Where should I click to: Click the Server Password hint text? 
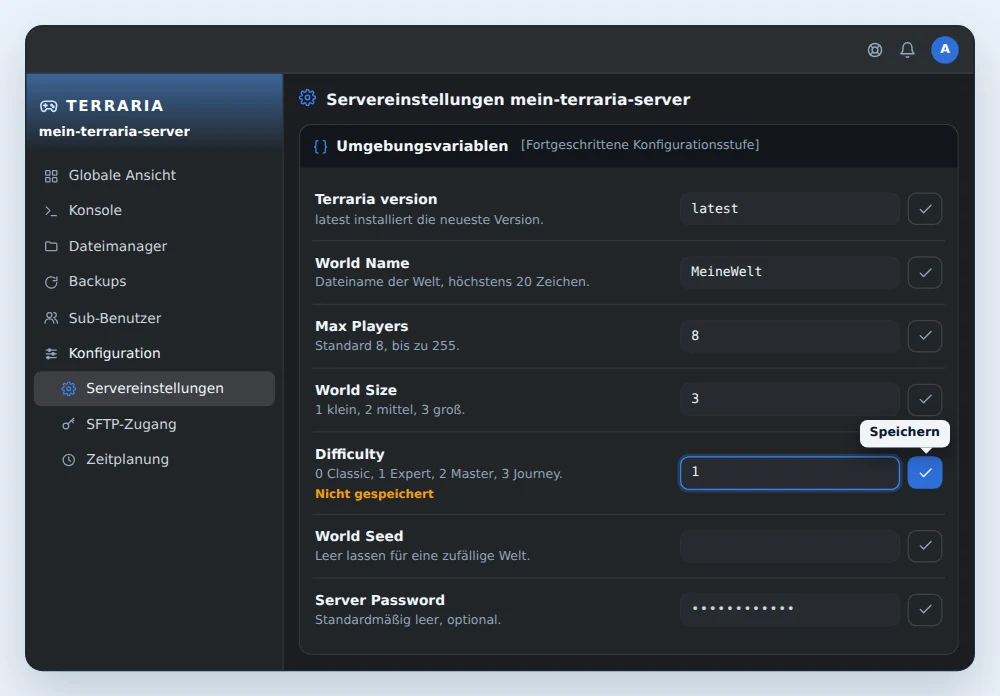[x=408, y=620]
